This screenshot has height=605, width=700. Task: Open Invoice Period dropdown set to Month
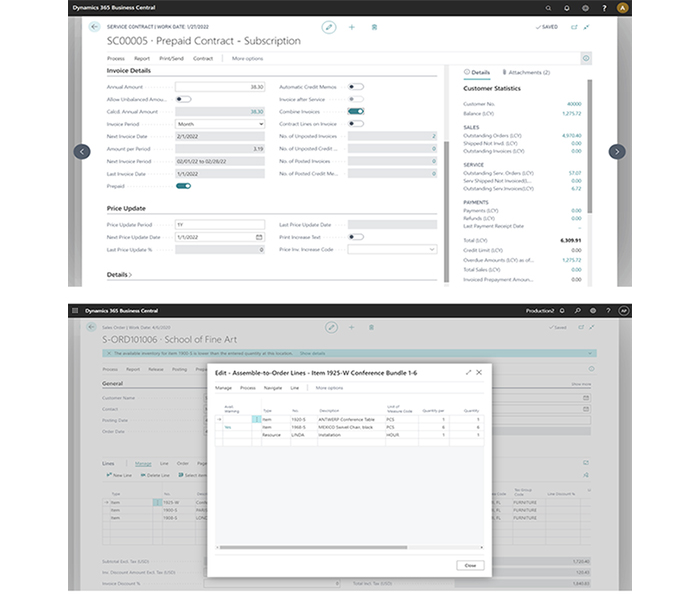point(220,124)
